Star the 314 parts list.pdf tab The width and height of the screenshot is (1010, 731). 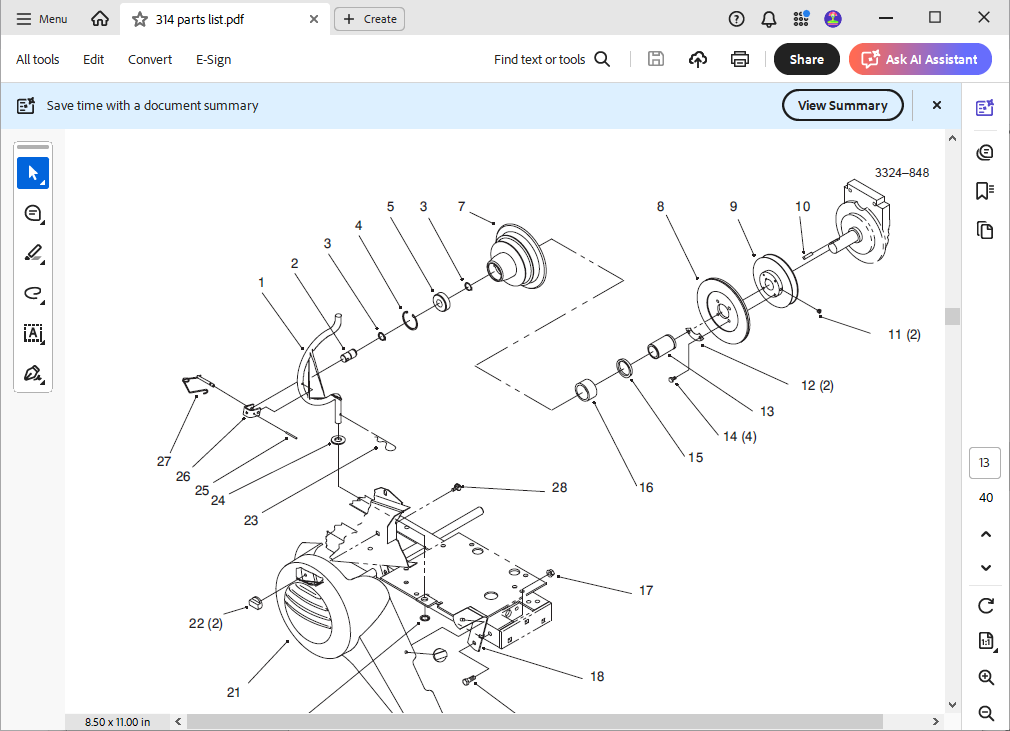pyautogui.click(x=140, y=19)
